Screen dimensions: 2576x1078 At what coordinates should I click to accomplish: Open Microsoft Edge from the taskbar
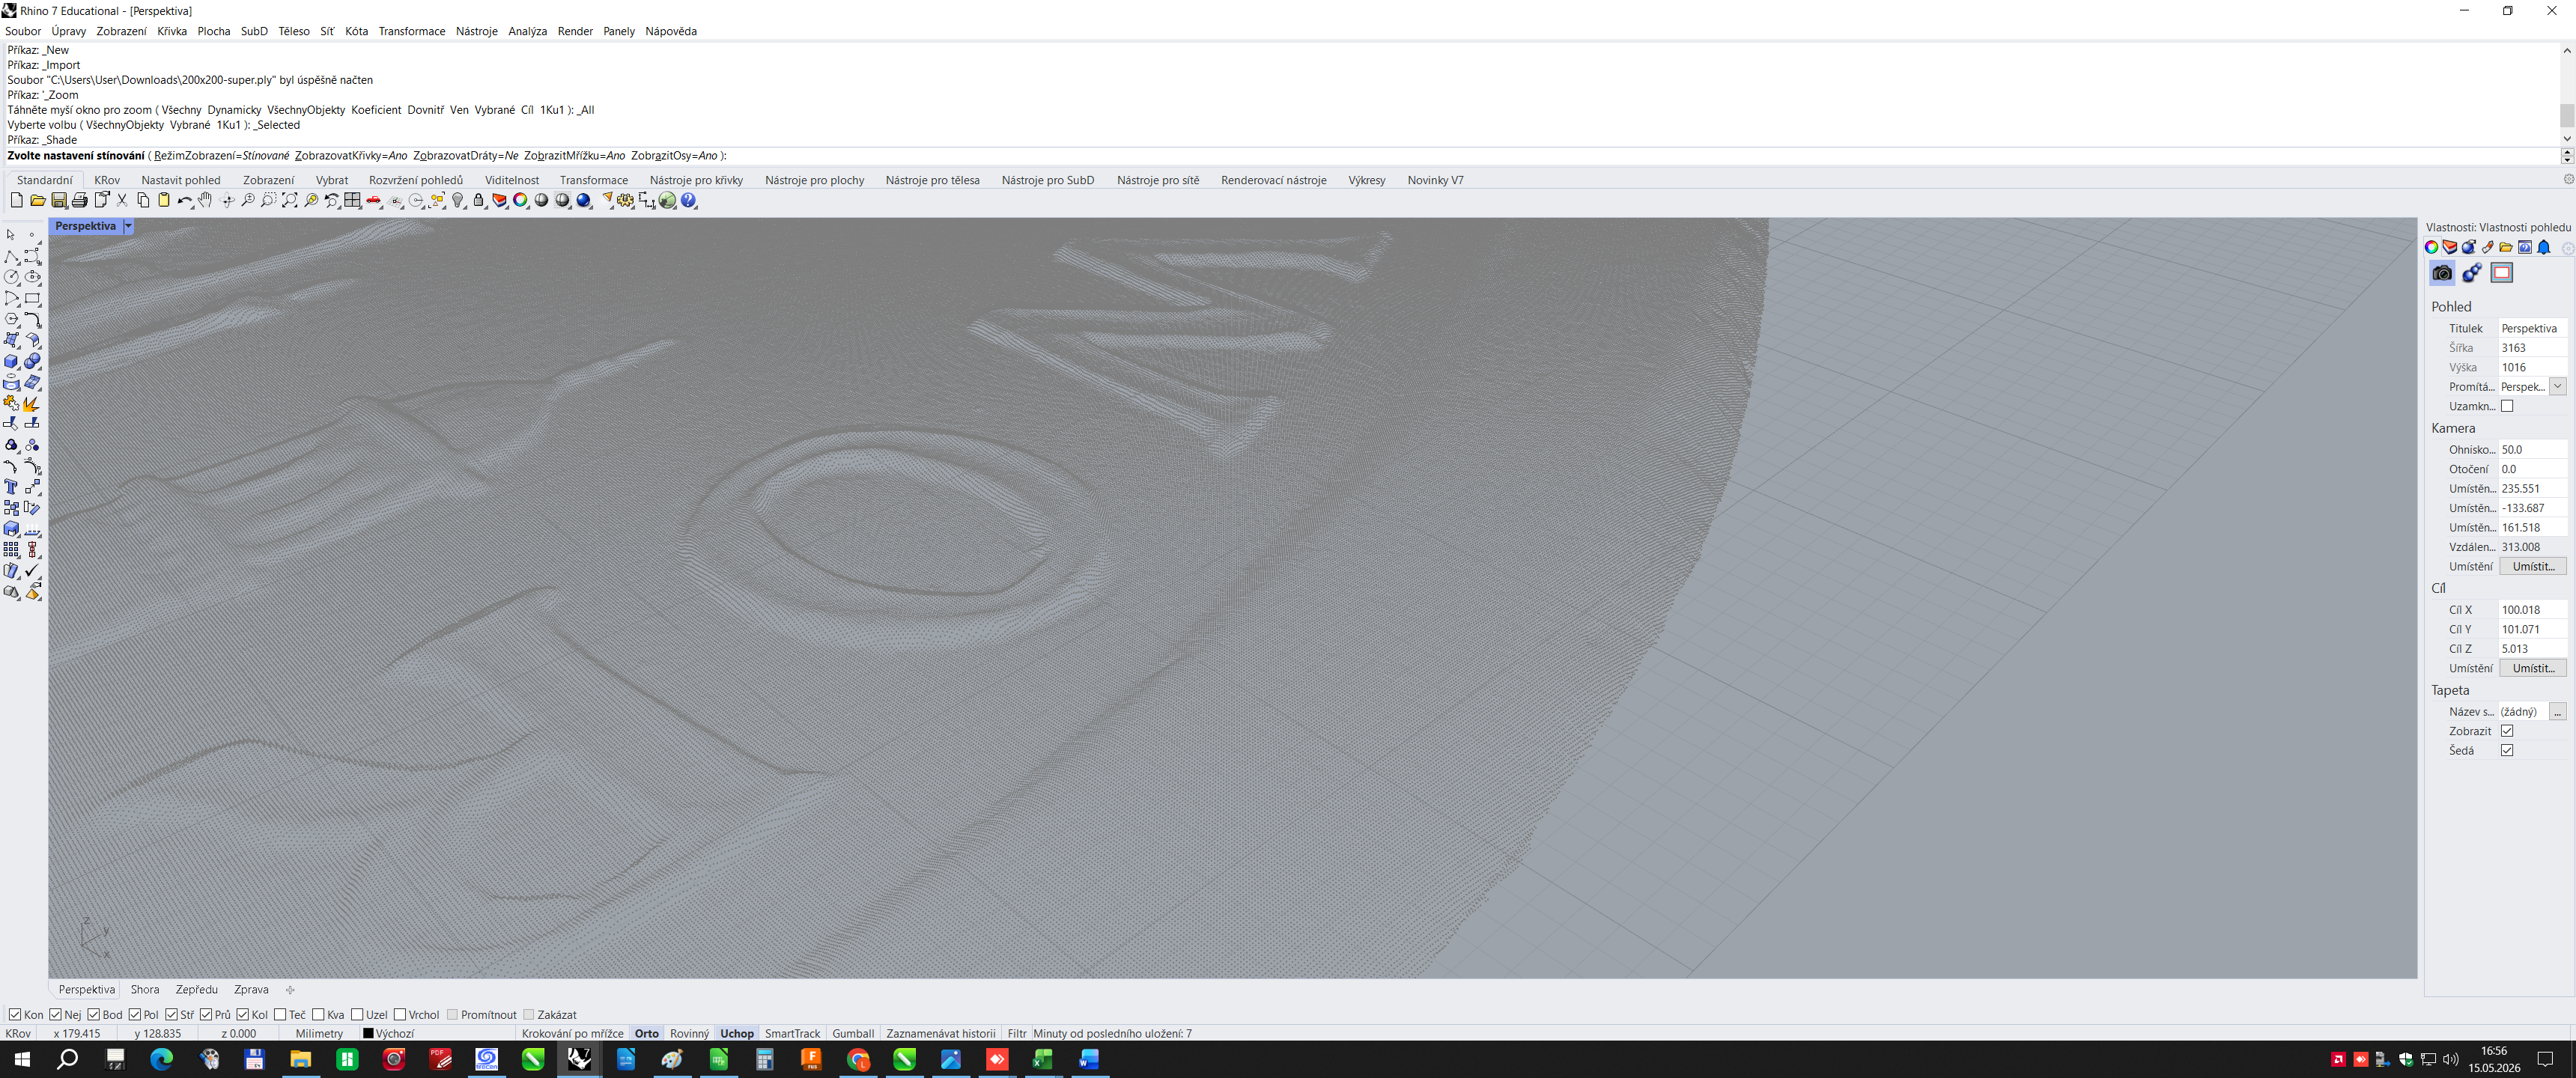161,1059
